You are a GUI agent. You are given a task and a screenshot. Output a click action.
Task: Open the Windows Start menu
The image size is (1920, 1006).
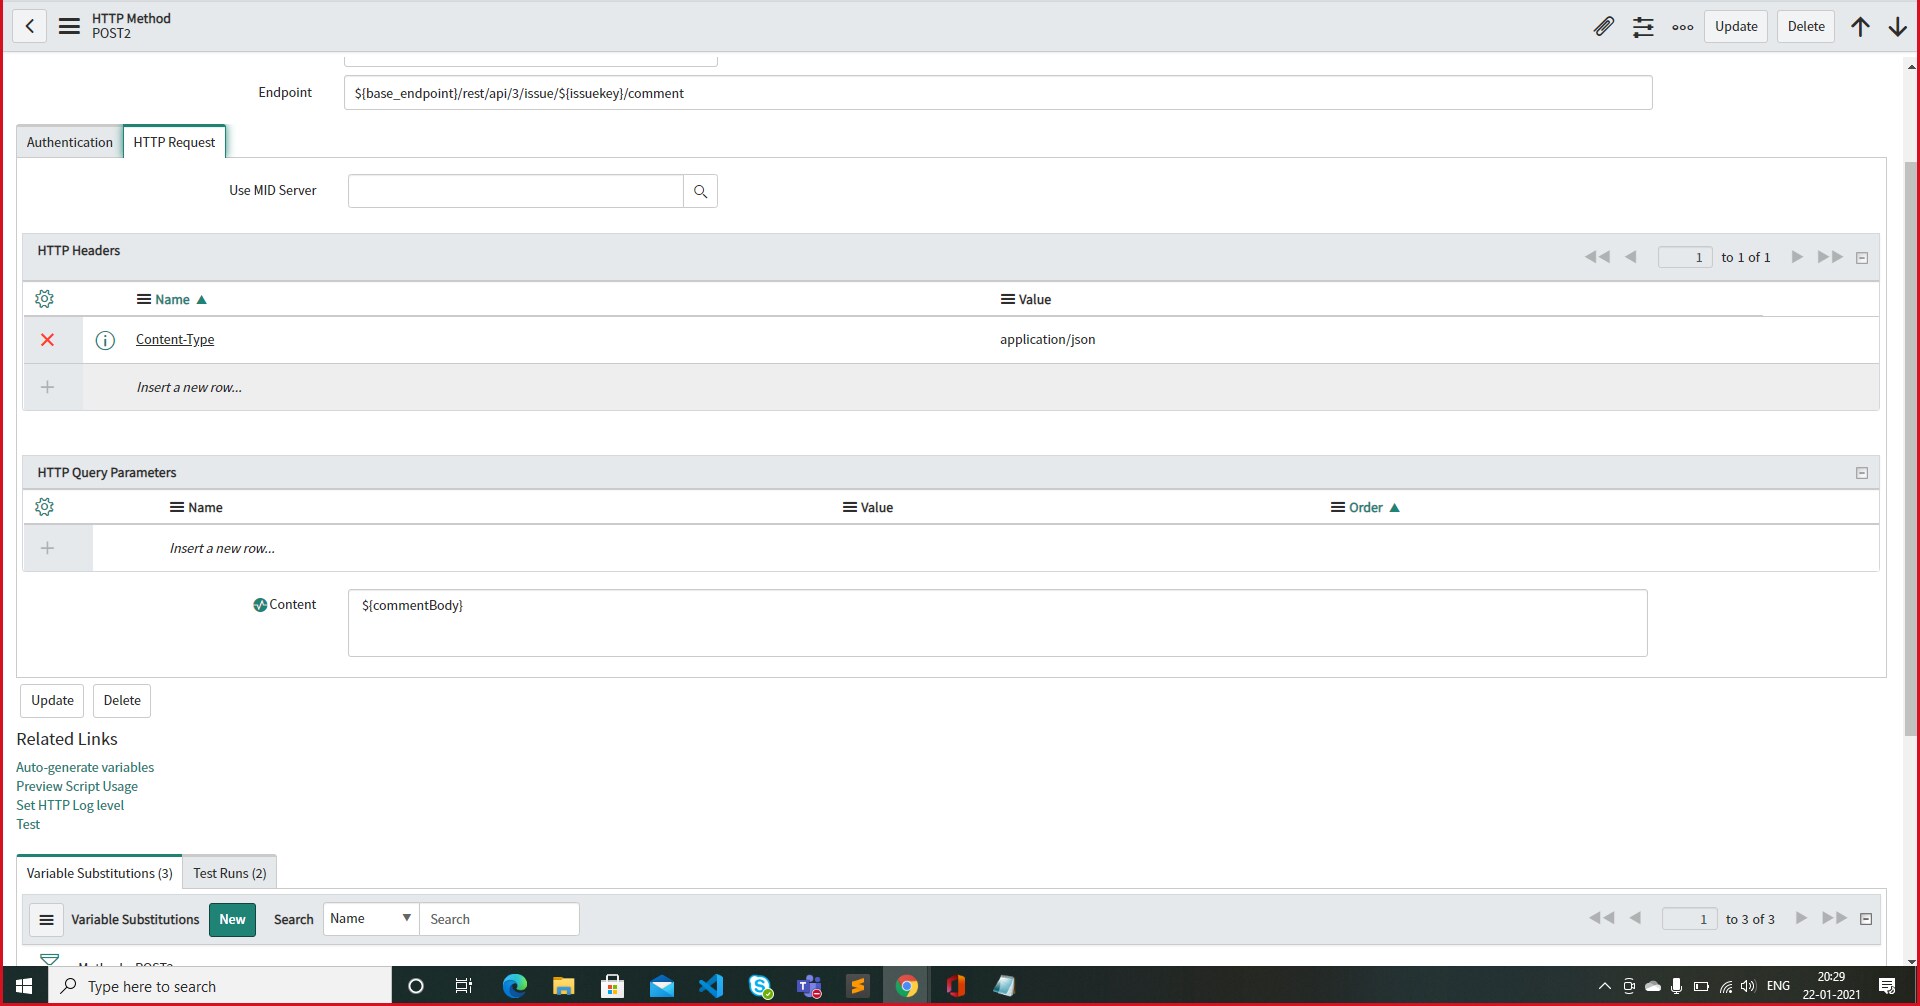coord(24,986)
